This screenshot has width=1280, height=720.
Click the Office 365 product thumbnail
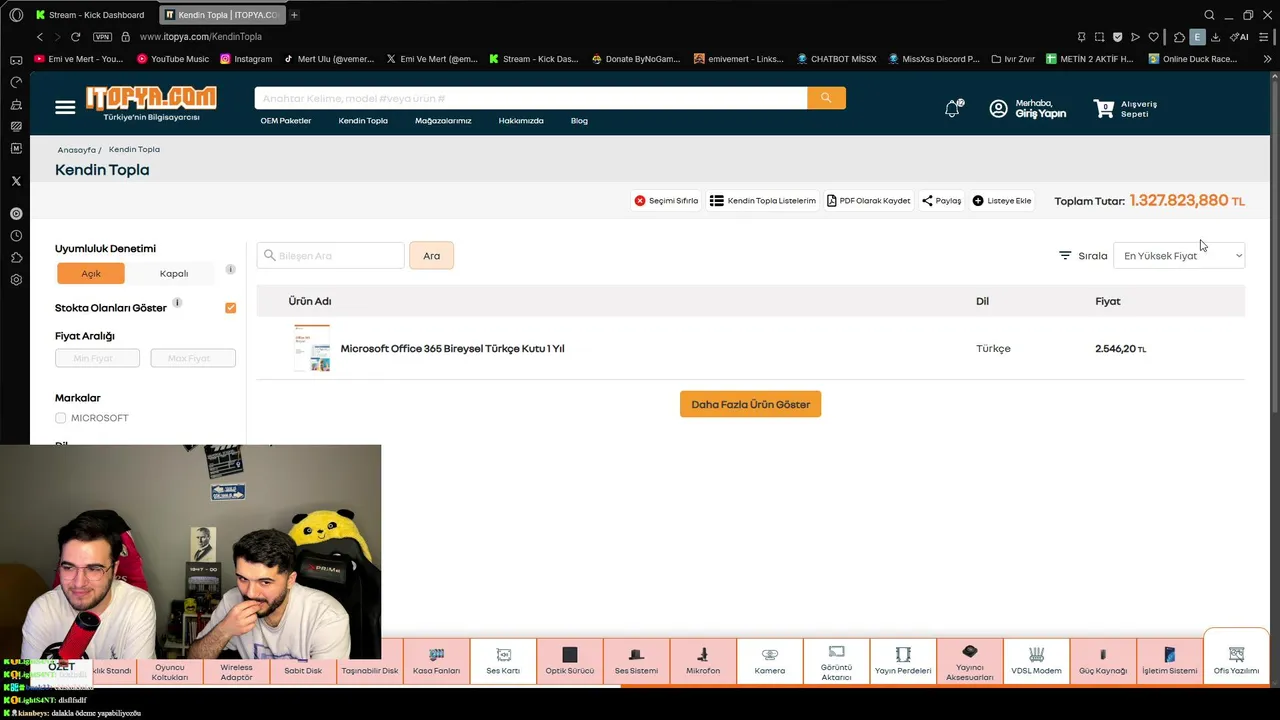click(x=312, y=348)
